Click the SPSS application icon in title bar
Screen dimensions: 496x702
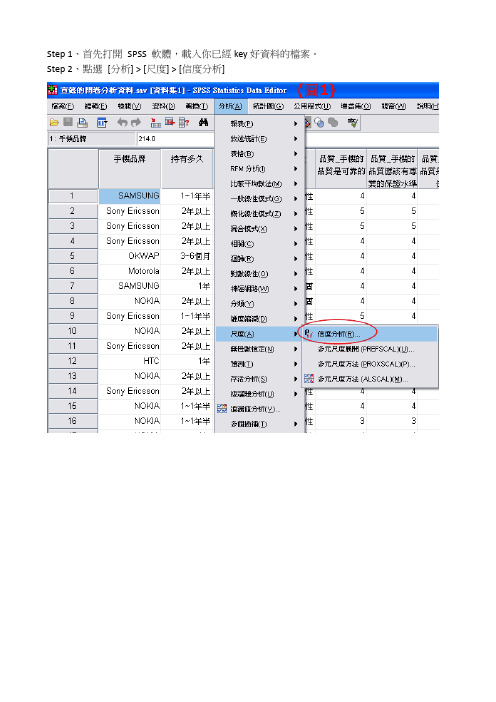(x=53, y=90)
